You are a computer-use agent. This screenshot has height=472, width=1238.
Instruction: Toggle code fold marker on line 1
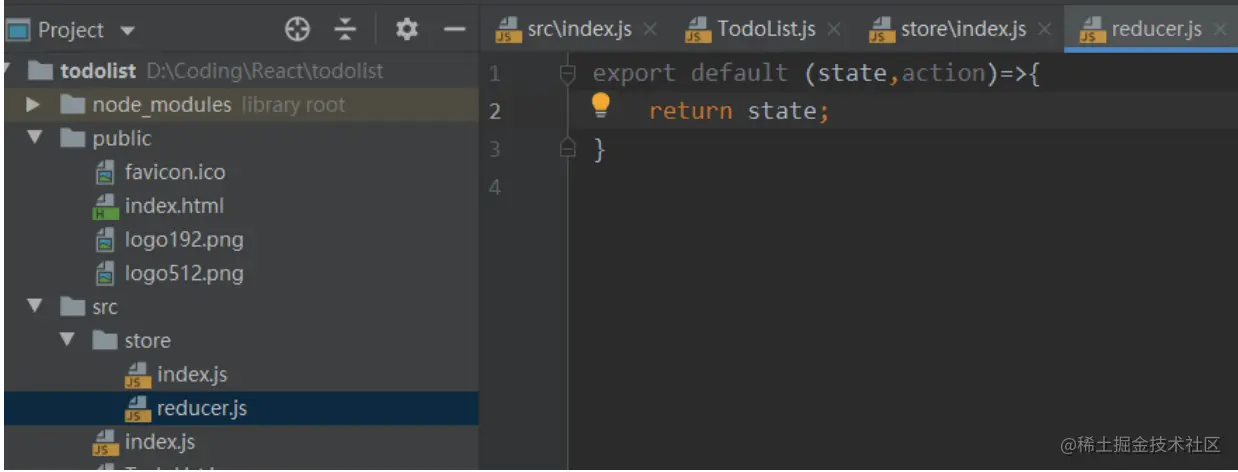pyautogui.click(x=568, y=73)
